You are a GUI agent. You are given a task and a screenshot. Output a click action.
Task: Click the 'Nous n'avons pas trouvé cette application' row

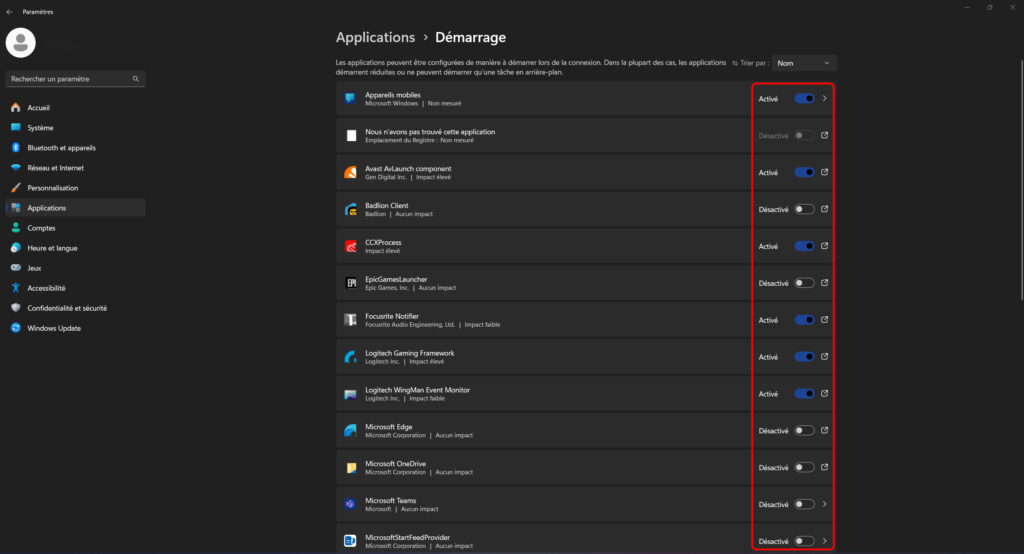click(586, 135)
